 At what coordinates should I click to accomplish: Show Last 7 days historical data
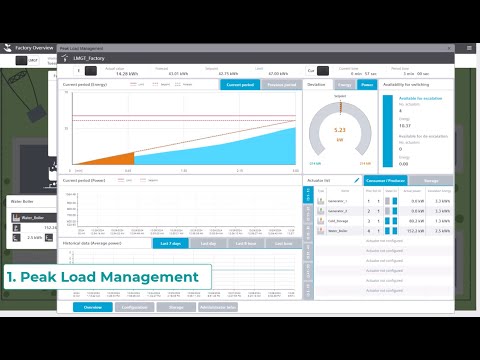pos(171,243)
